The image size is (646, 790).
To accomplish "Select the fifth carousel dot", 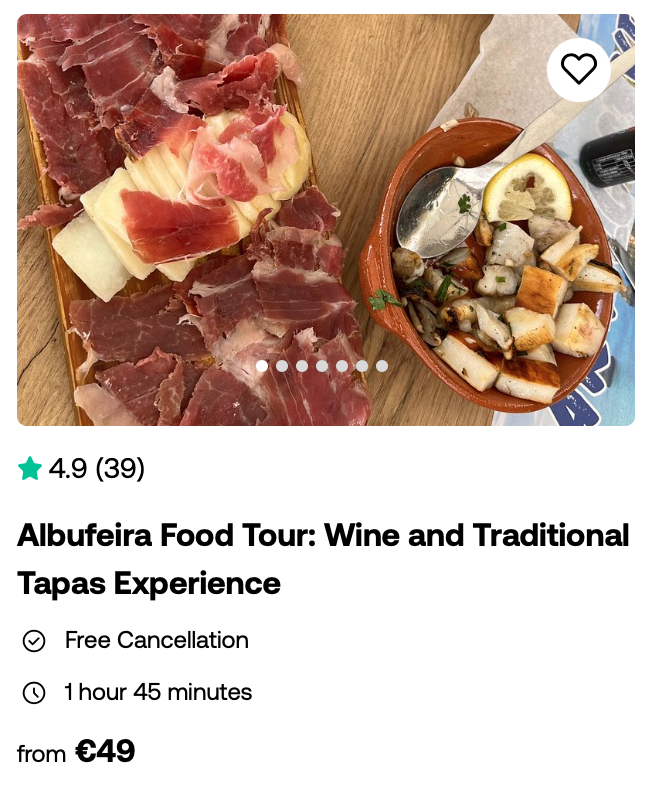I will pos(342,366).
